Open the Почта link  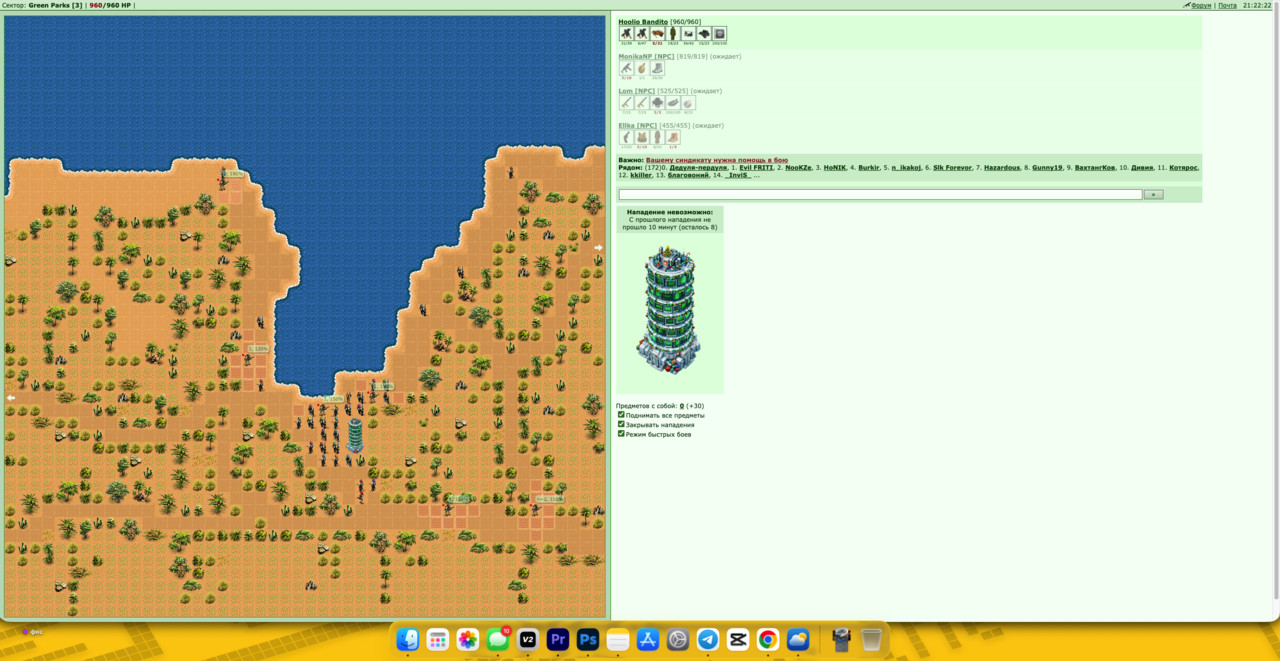click(1227, 5)
